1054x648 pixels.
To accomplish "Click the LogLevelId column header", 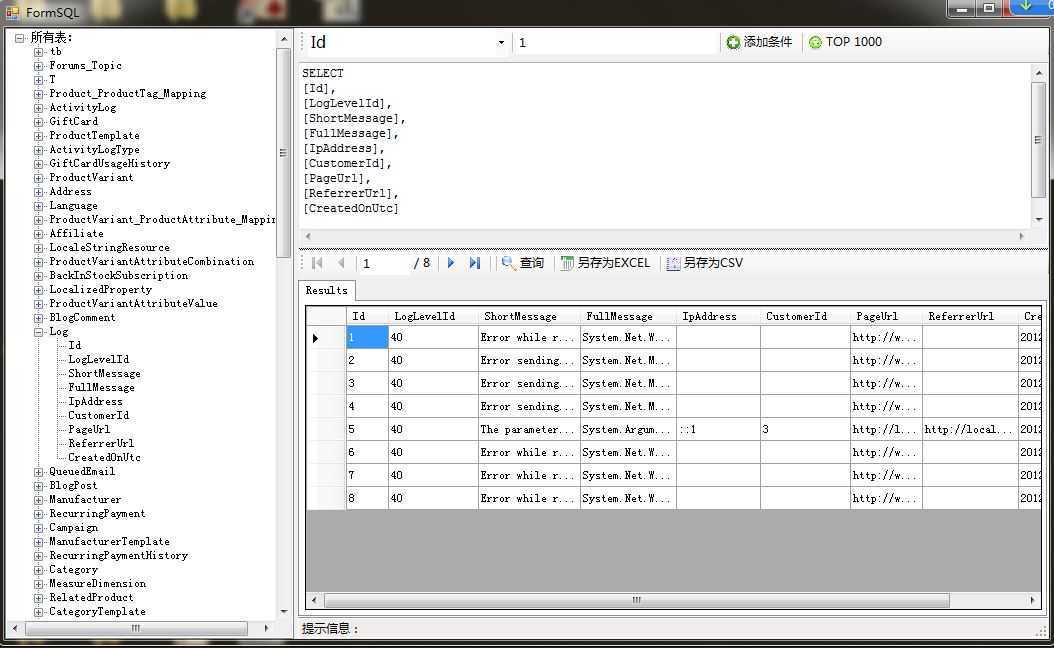I will [433, 316].
